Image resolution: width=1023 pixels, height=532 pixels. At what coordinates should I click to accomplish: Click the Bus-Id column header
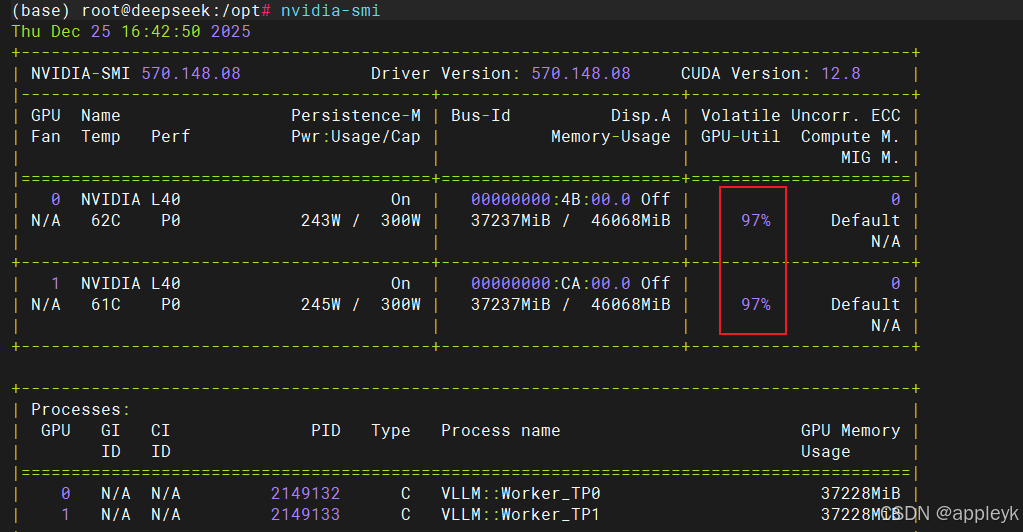tap(481, 116)
